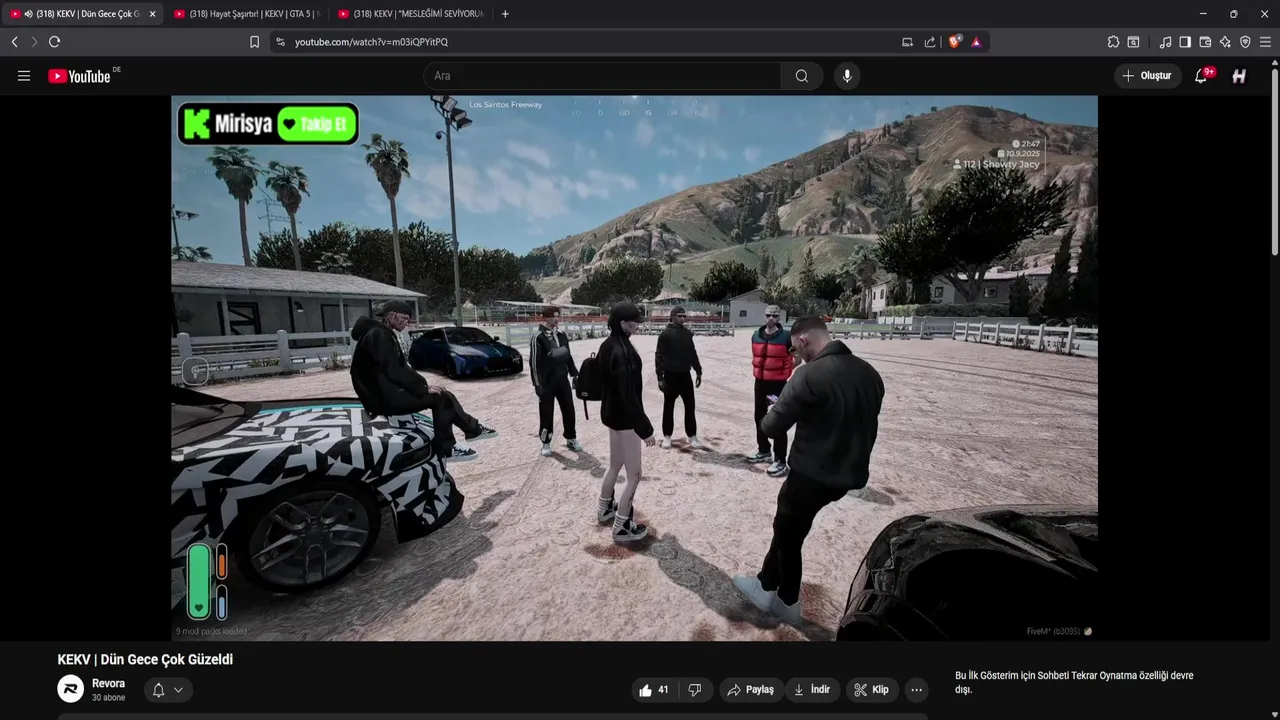Go to the YouTube home logo
The height and width of the screenshot is (720, 1280).
79,76
